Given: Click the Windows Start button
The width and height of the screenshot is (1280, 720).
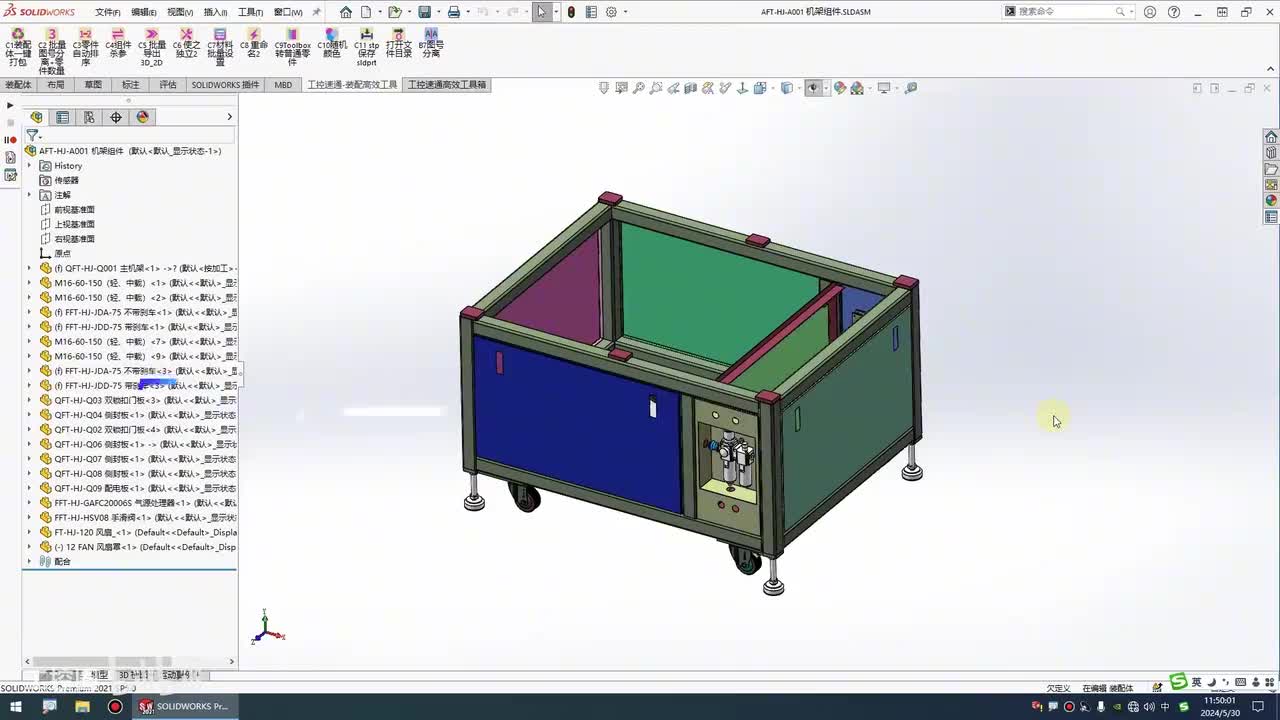Looking at the screenshot, I should (16, 706).
